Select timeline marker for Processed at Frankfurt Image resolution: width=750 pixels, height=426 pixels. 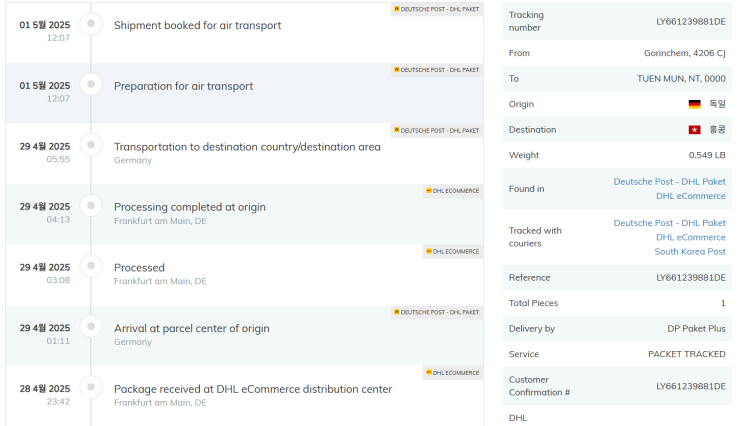pyautogui.click(x=91, y=266)
